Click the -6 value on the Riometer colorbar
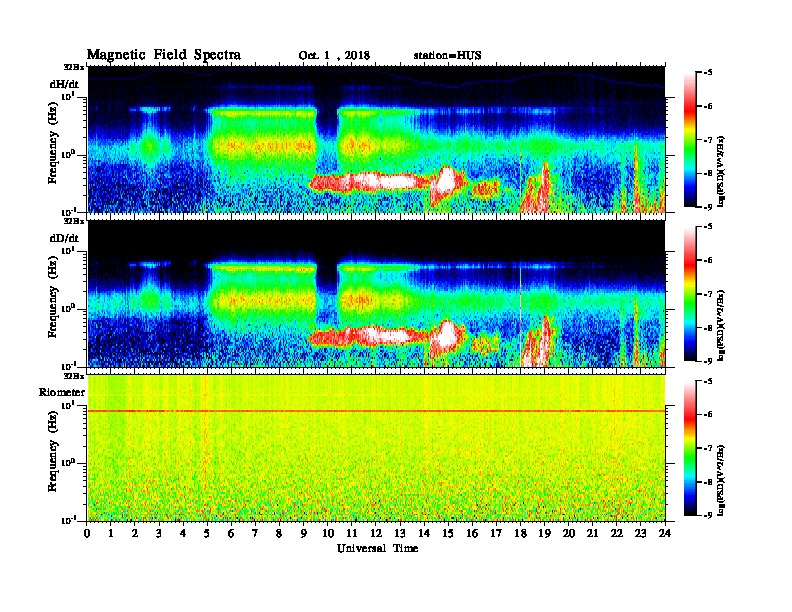The width and height of the screenshot is (792, 612). coord(707,415)
